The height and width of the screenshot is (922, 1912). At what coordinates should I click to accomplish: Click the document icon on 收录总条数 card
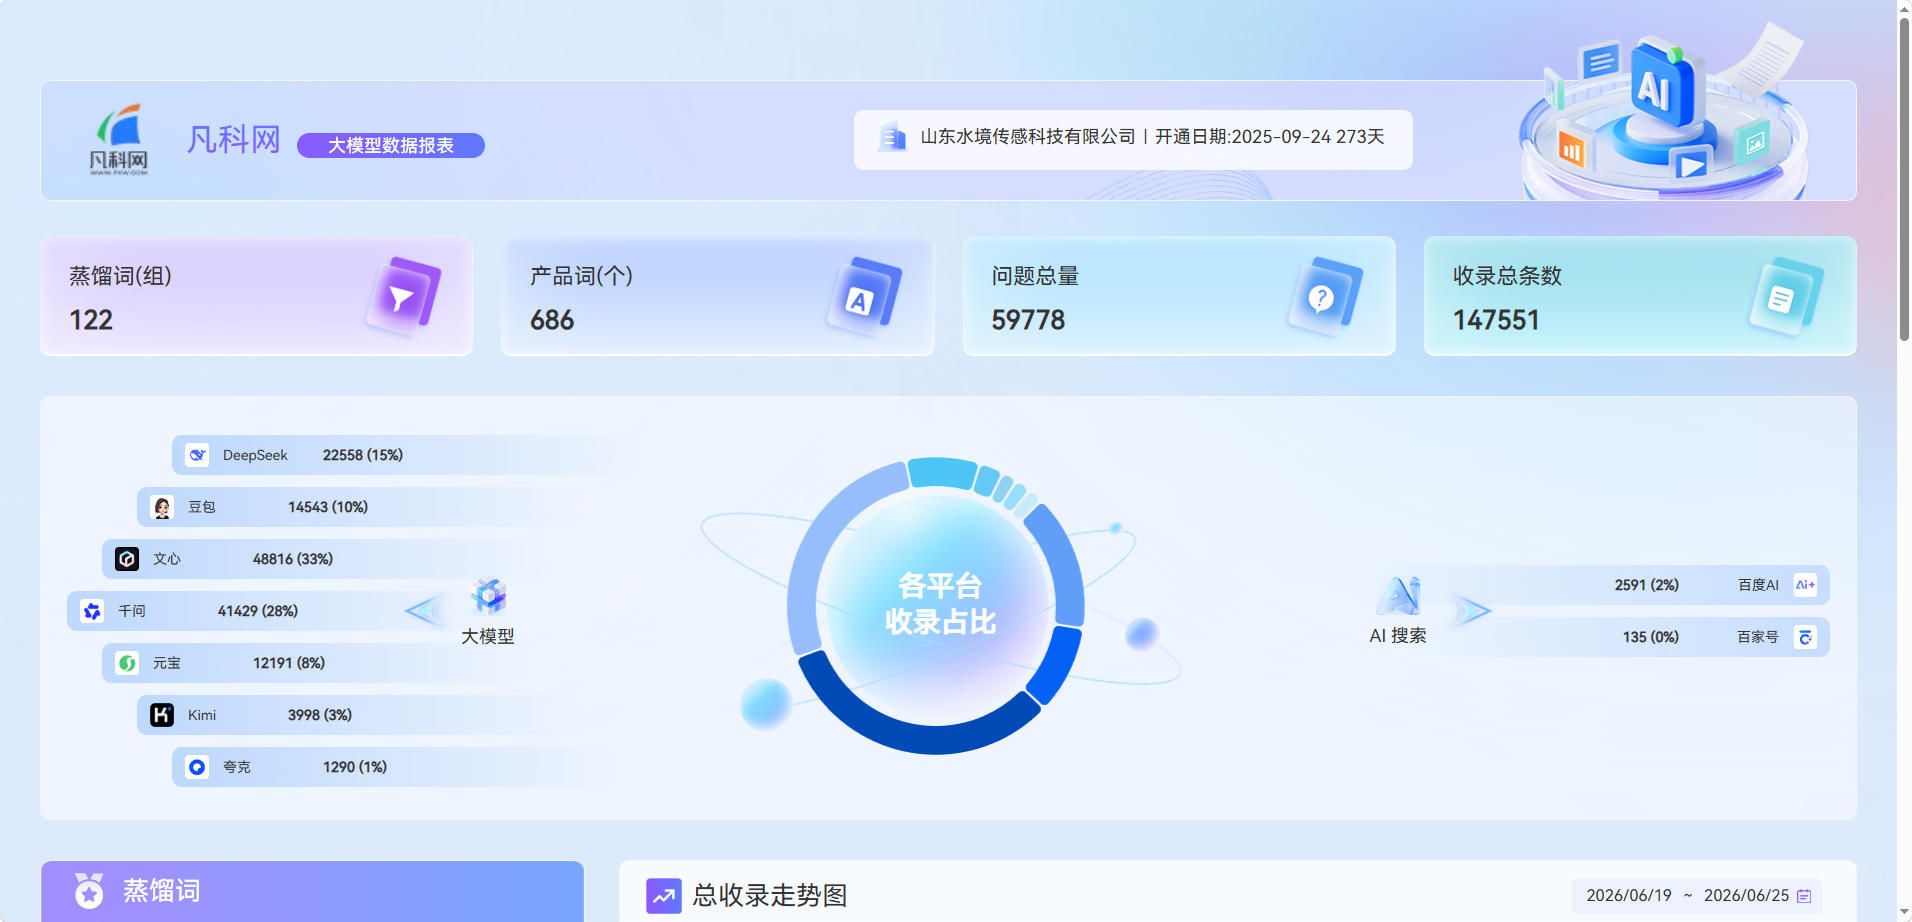tap(1785, 296)
